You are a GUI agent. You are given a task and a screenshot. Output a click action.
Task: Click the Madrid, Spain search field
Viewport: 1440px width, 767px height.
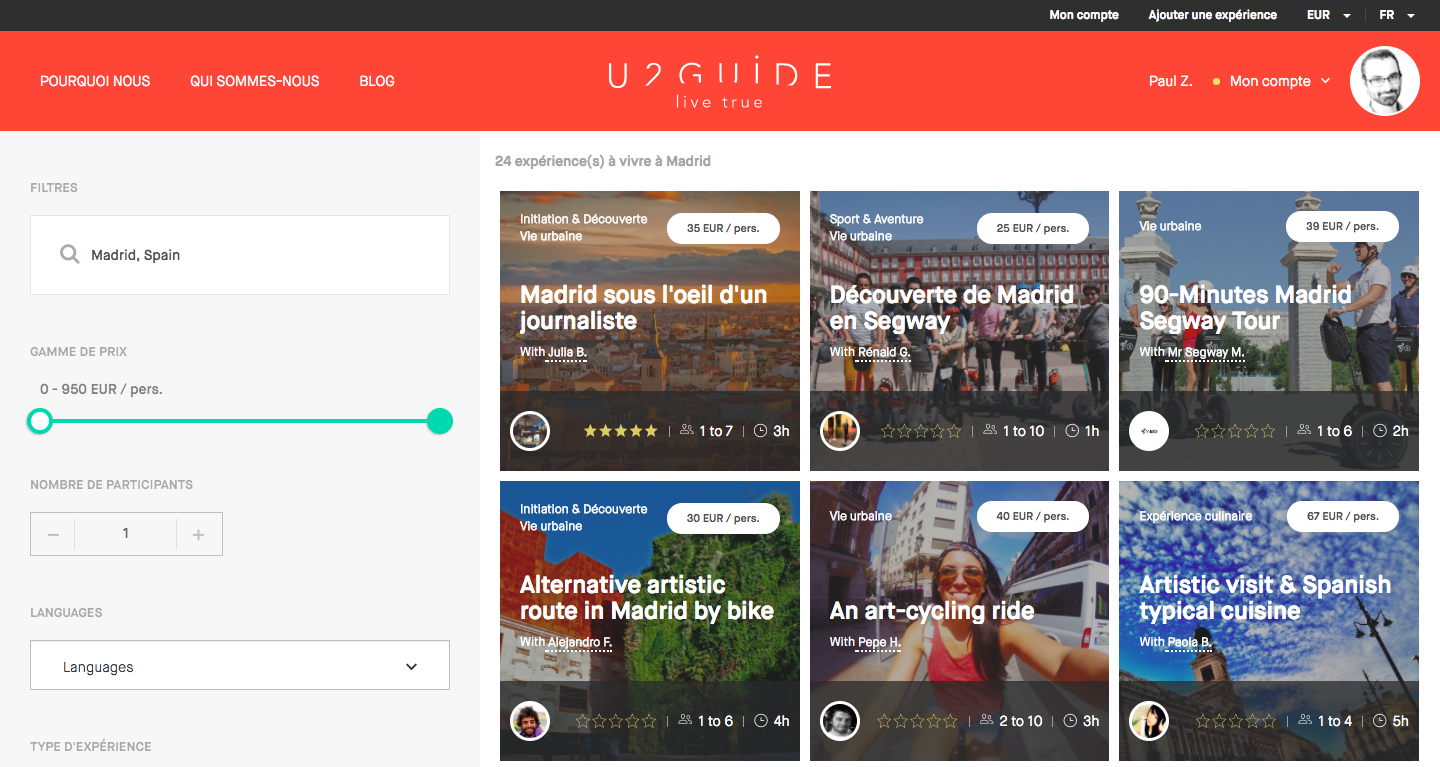pyautogui.click(x=240, y=255)
